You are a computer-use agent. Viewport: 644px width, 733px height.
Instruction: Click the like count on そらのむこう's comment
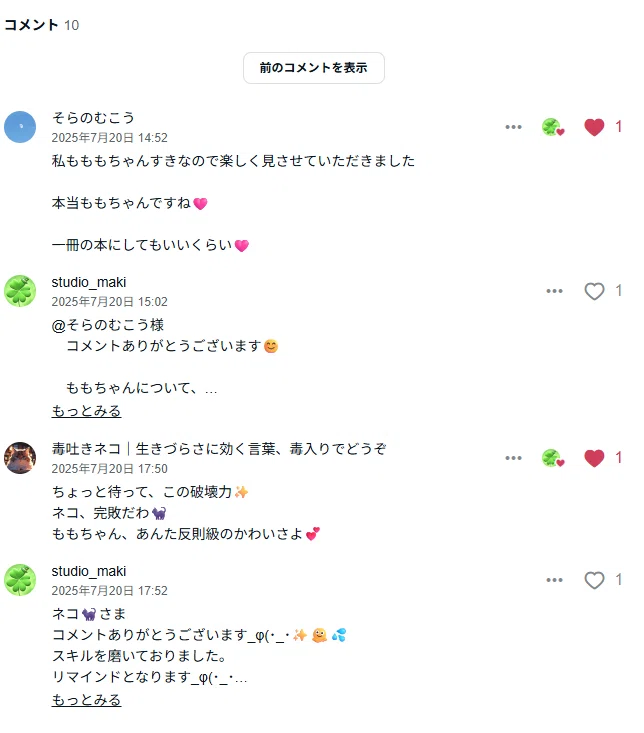618,127
